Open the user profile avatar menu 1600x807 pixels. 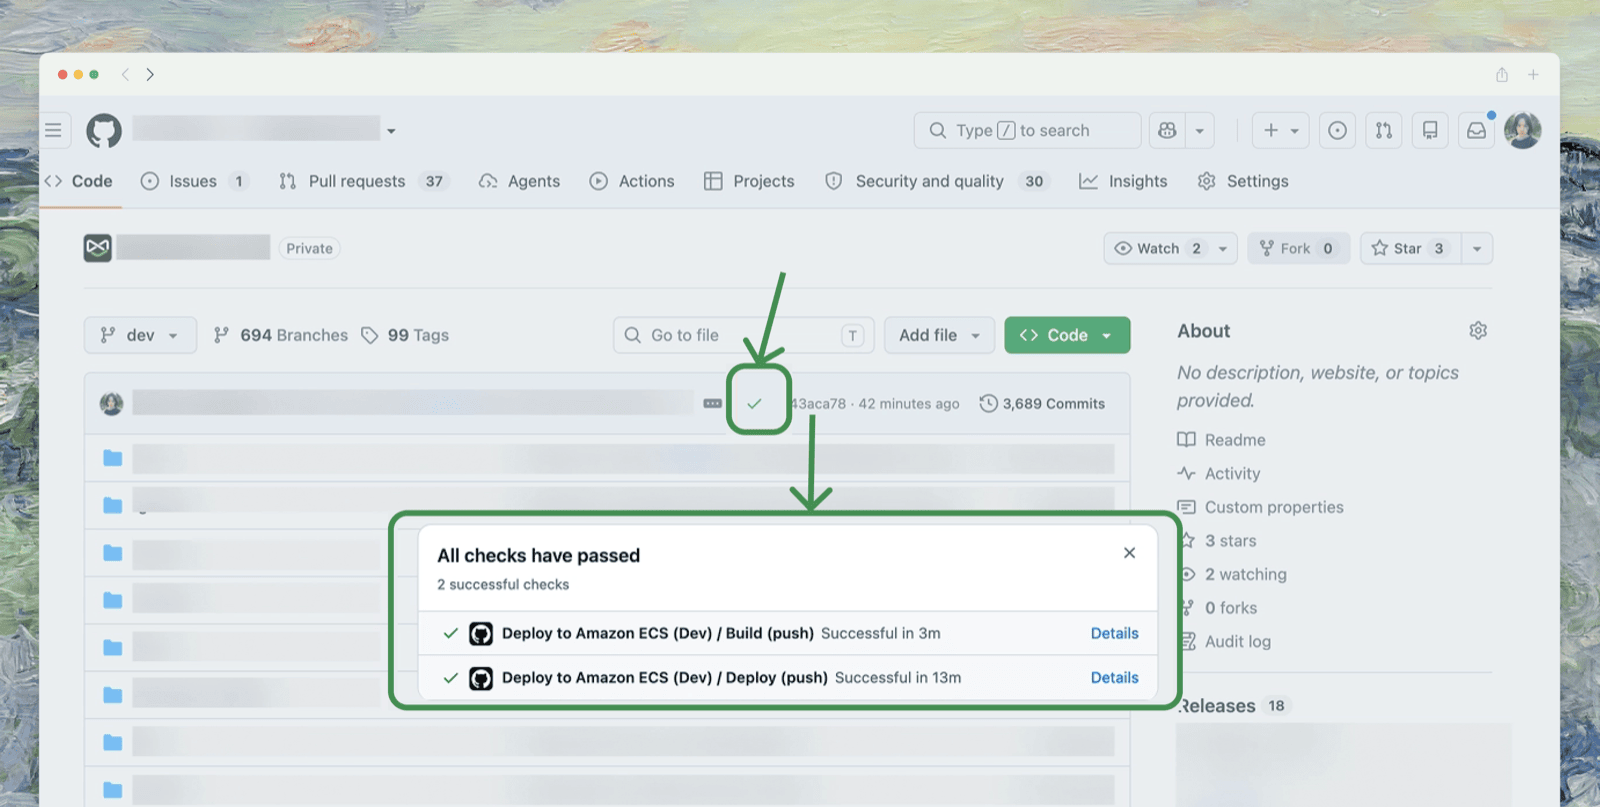1522,130
